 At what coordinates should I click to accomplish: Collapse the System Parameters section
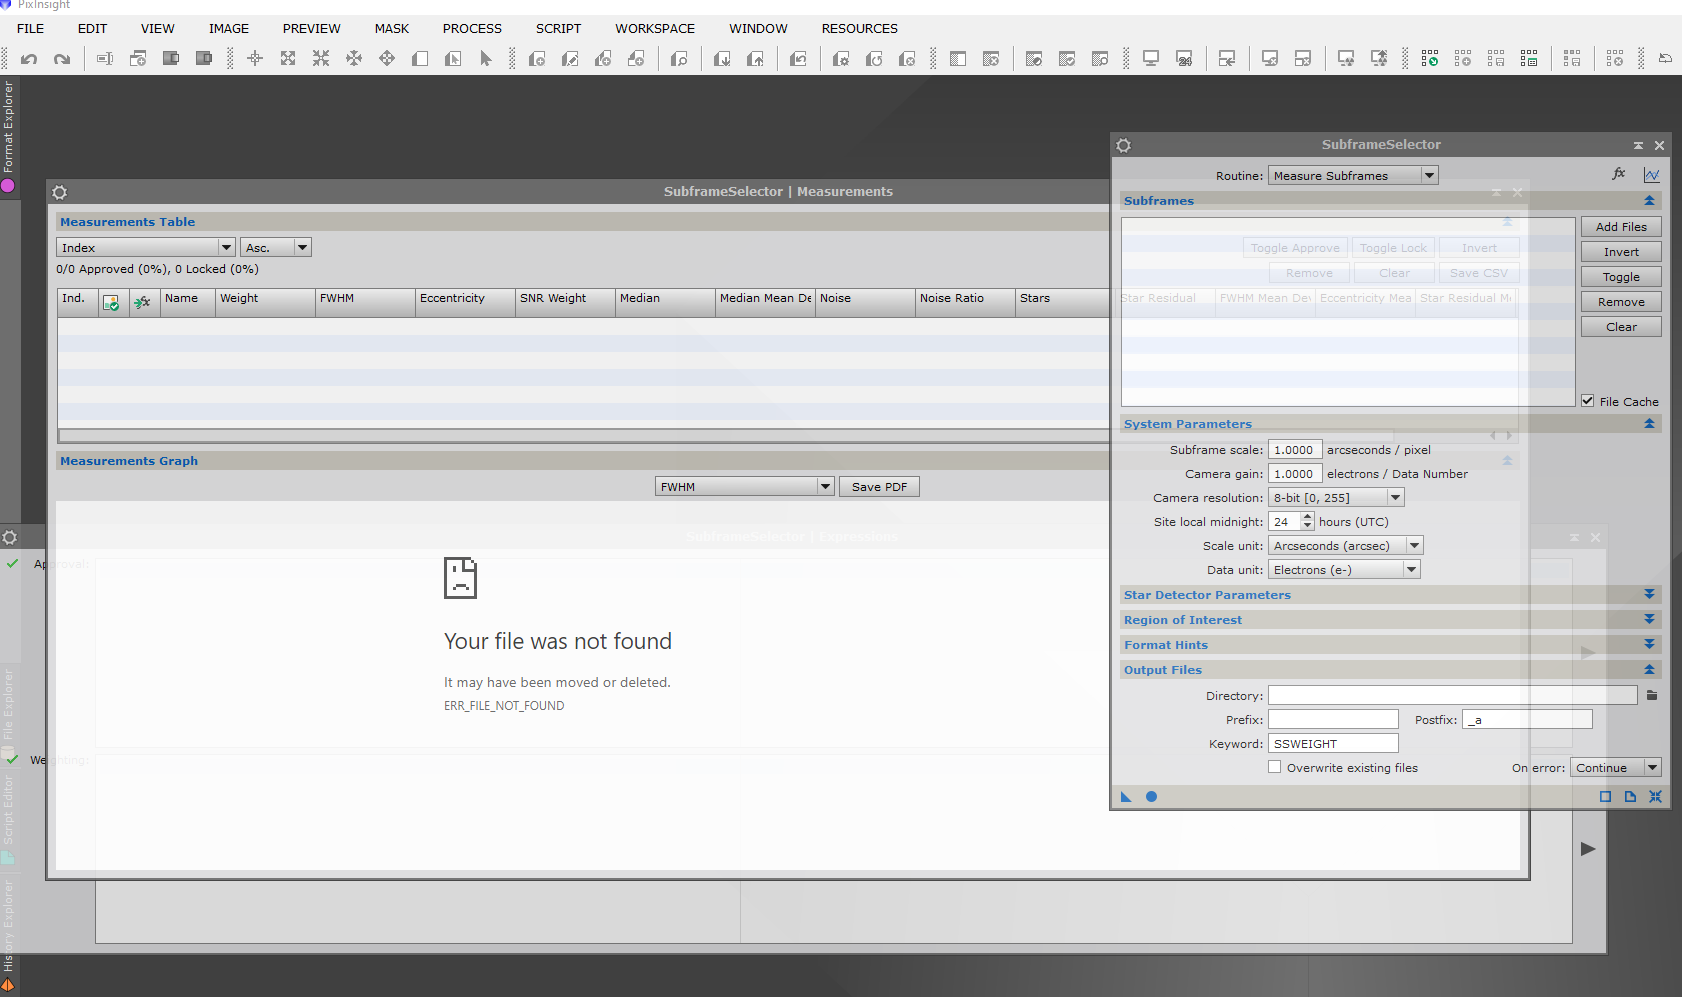(x=1649, y=423)
